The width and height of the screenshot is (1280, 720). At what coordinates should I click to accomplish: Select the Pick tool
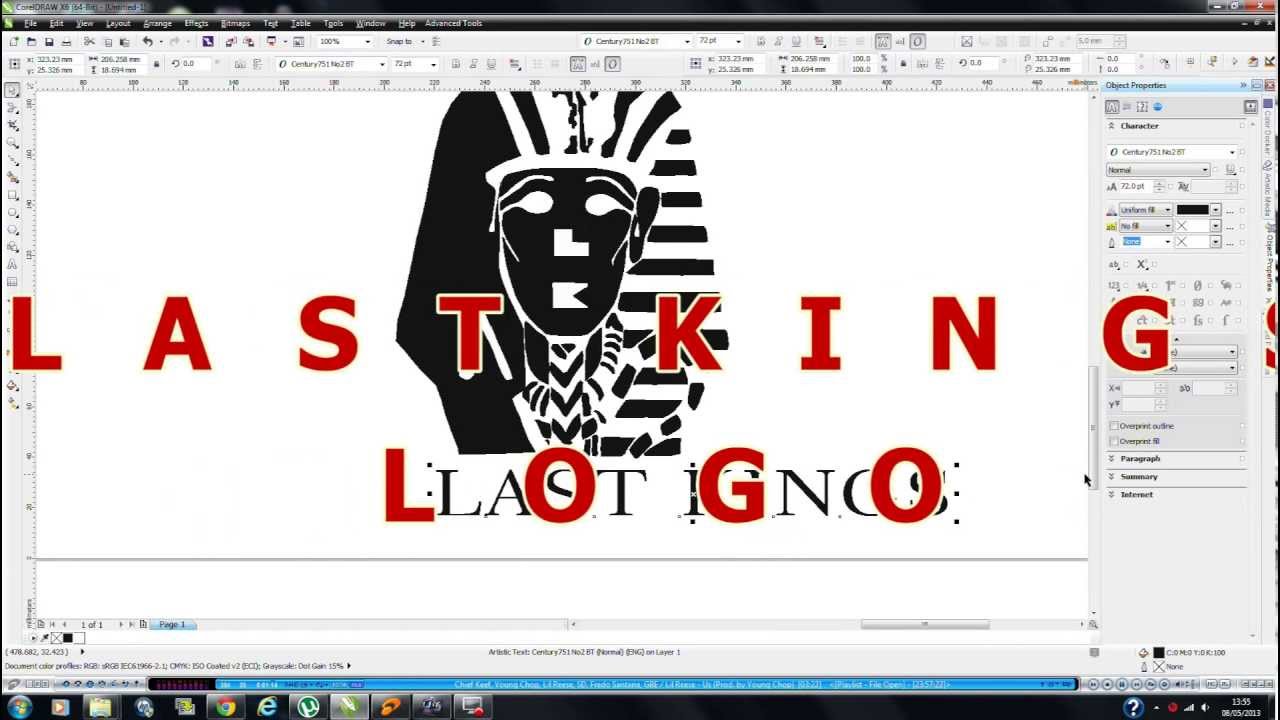pos(12,89)
